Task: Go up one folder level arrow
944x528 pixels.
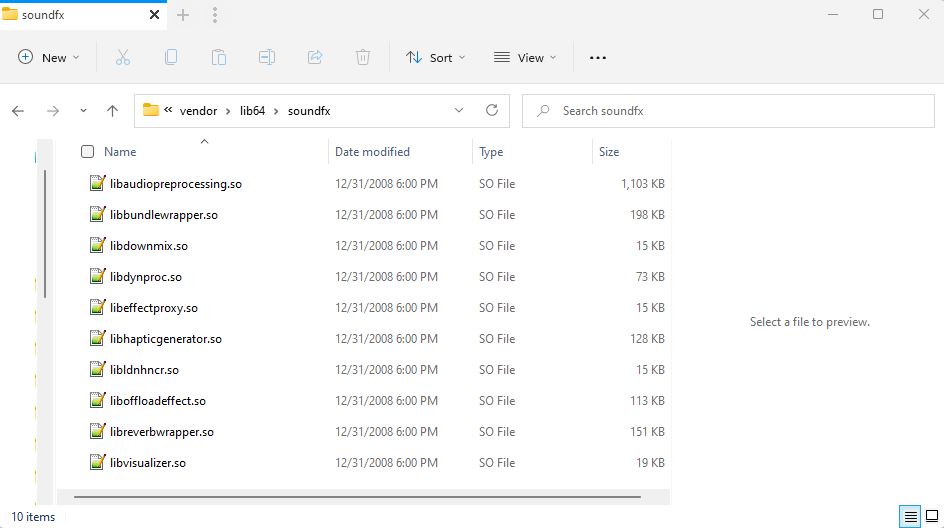Action: 113,111
